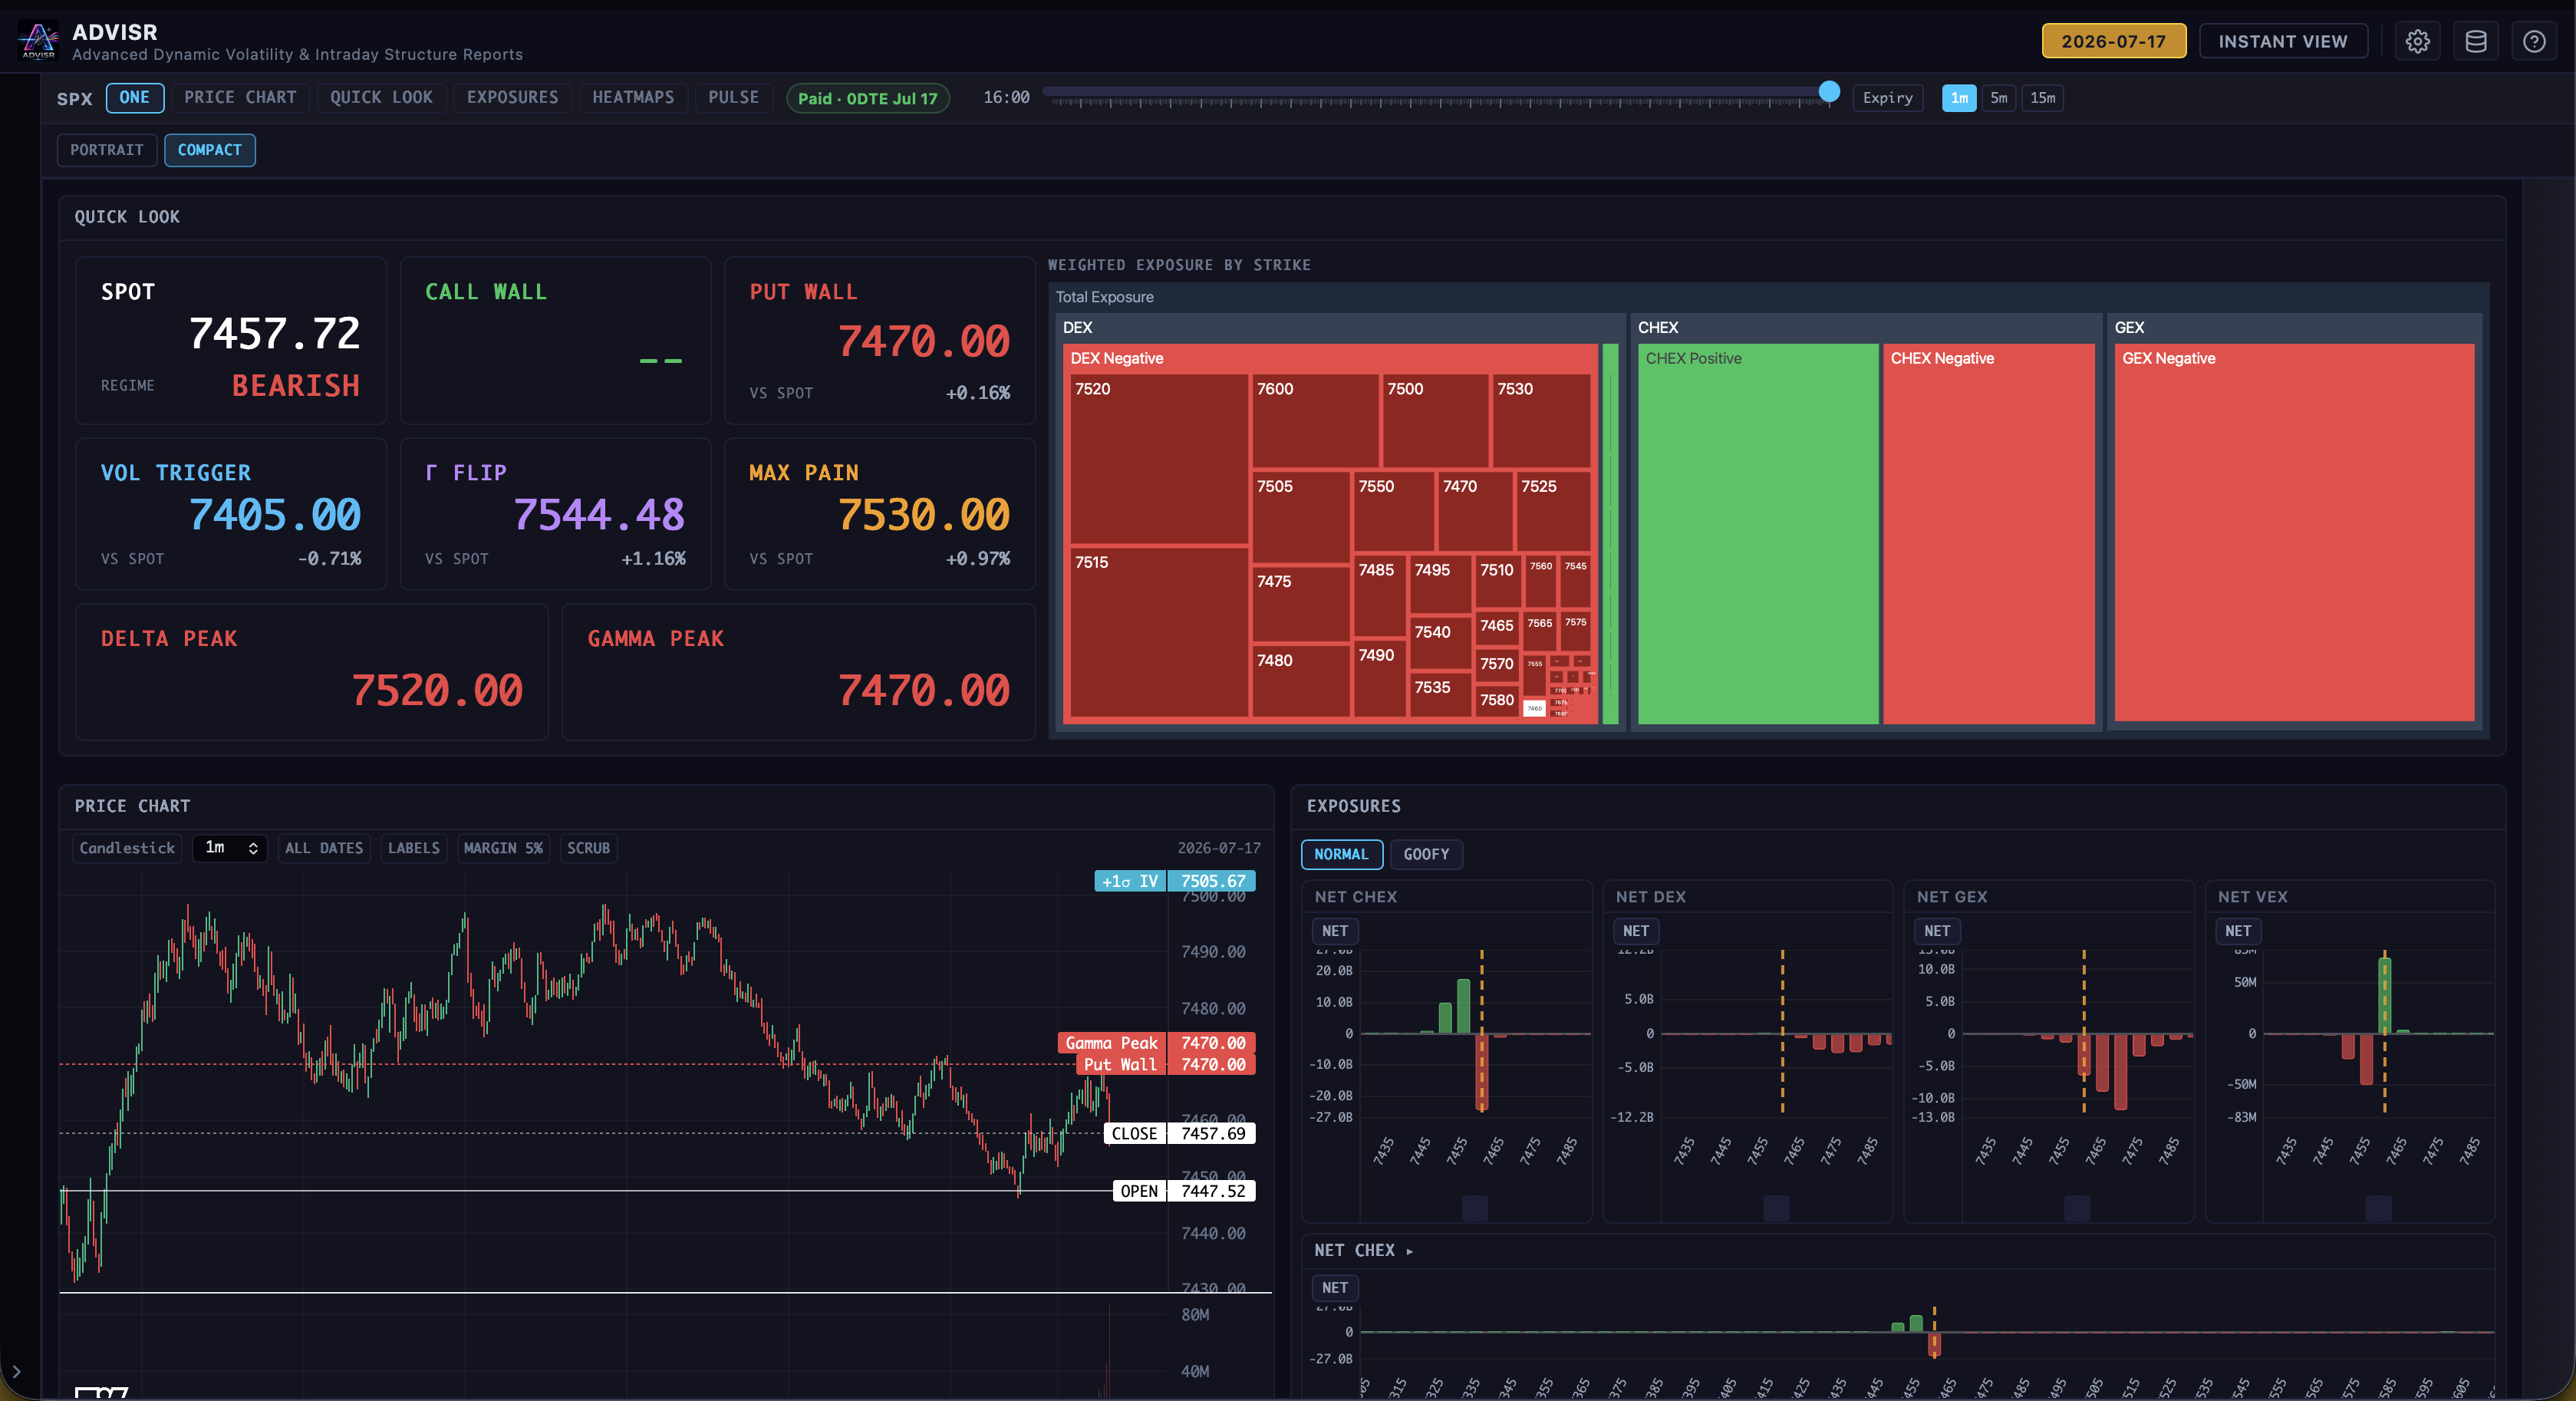Expand the left sidebar chevron

tap(16, 1372)
